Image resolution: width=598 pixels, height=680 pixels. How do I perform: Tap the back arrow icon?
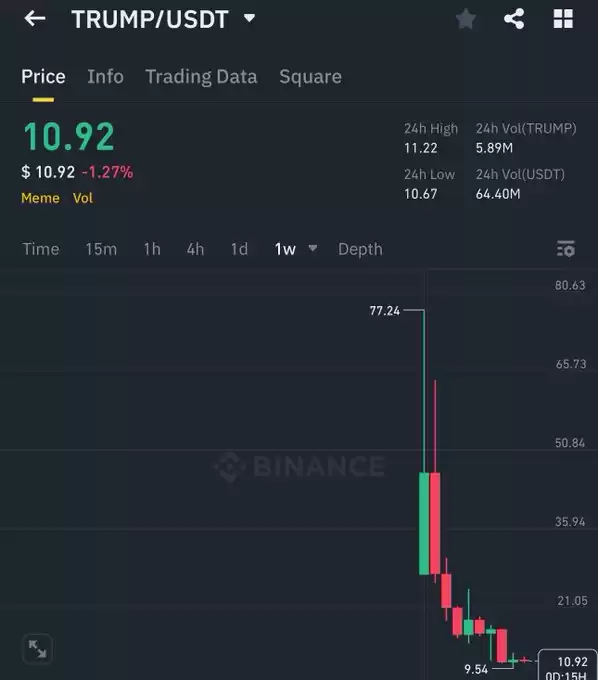(x=35, y=19)
